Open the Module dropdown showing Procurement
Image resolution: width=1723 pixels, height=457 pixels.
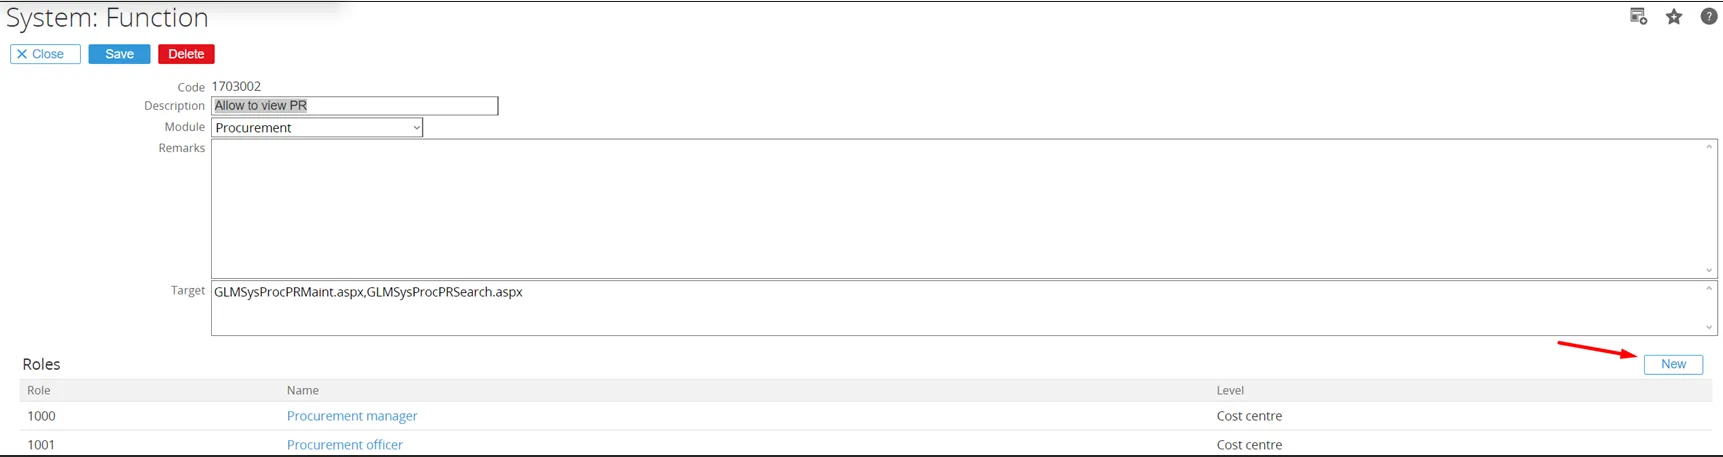click(317, 128)
